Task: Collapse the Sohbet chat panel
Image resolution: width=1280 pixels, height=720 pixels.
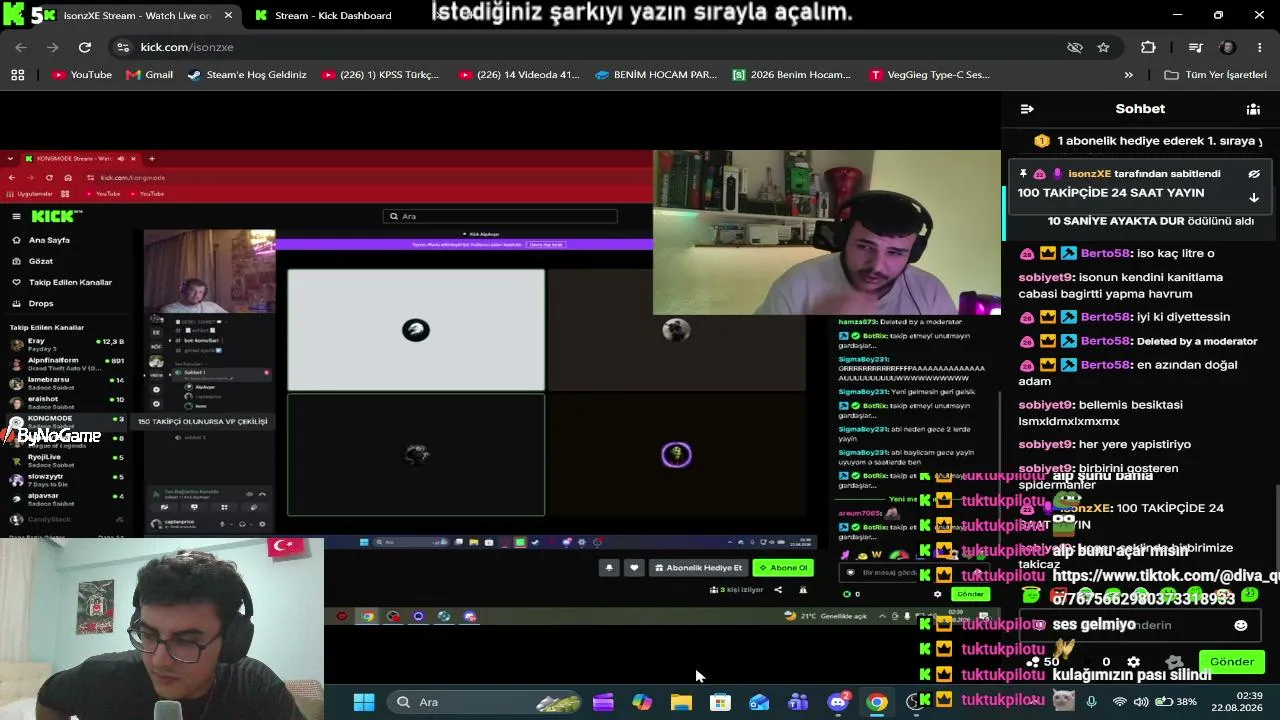Action: coord(1027,109)
